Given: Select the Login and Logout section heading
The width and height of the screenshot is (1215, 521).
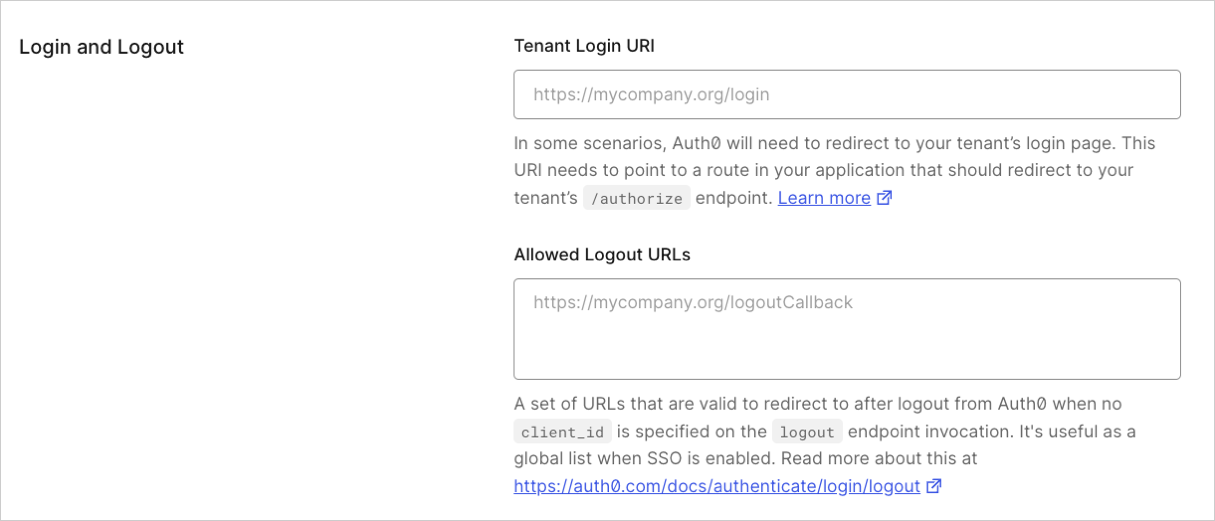Looking at the screenshot, I should [101, 47].
